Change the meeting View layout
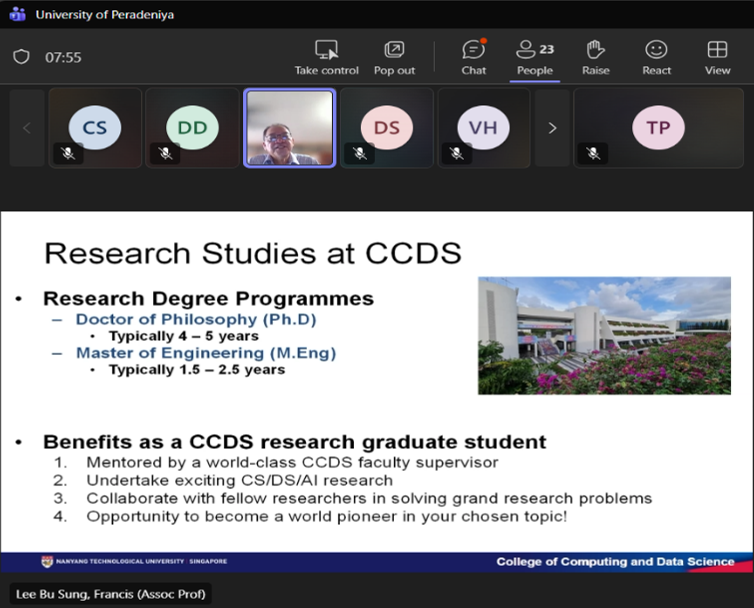The width and height of the screenshot is (754, 608). tap(717, 50)
